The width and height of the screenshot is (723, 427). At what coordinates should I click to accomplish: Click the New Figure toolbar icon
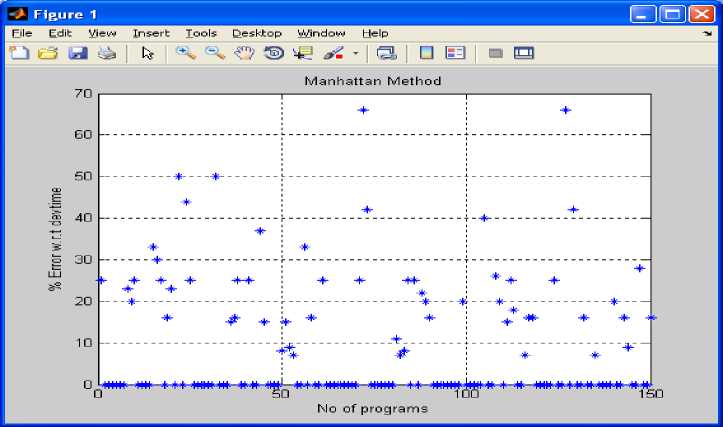[18, 53]
